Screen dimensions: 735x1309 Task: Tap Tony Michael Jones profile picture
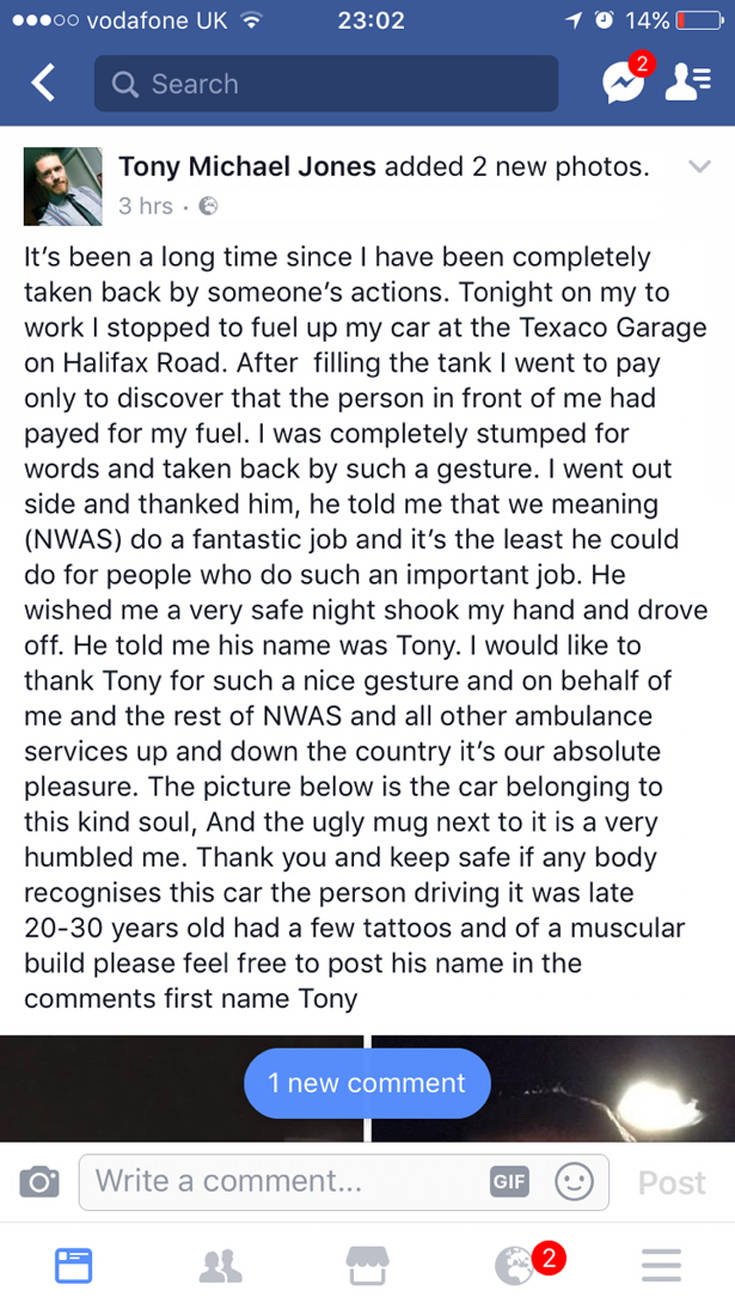62,186
